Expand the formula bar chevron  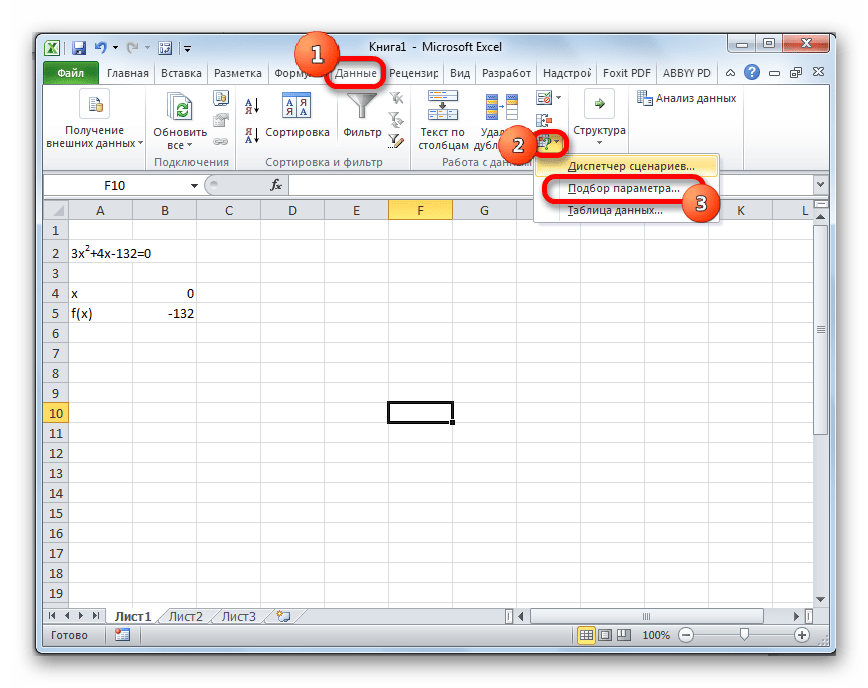coord(820,185)
